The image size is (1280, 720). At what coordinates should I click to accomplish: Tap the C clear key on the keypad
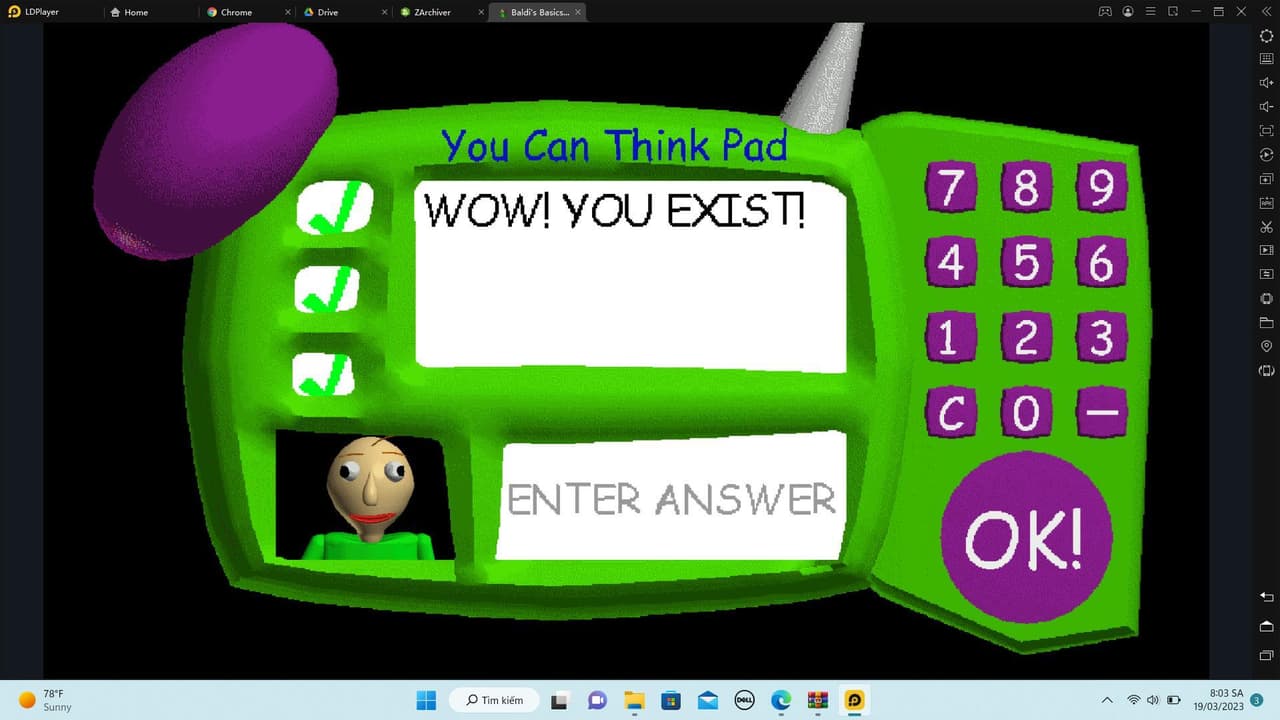[950, 412]
